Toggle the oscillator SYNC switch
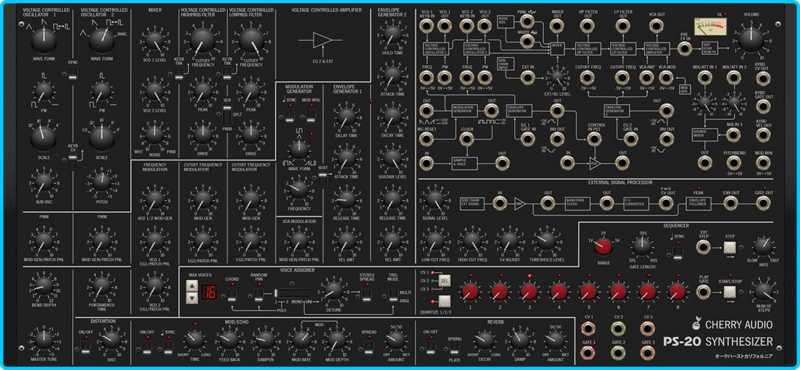Screen dimensions: 800x370 click(x=73, y=74)
